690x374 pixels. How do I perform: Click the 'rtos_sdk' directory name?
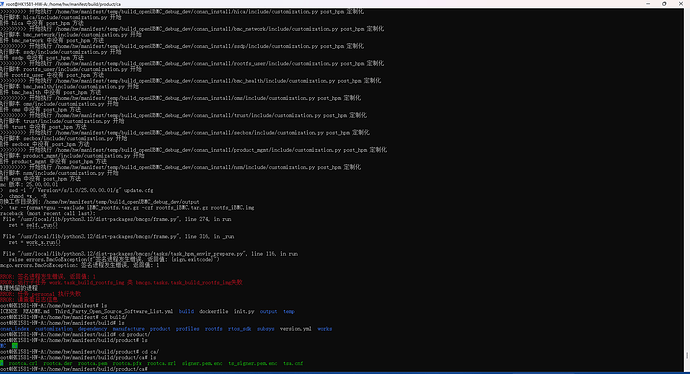[240, 329]
